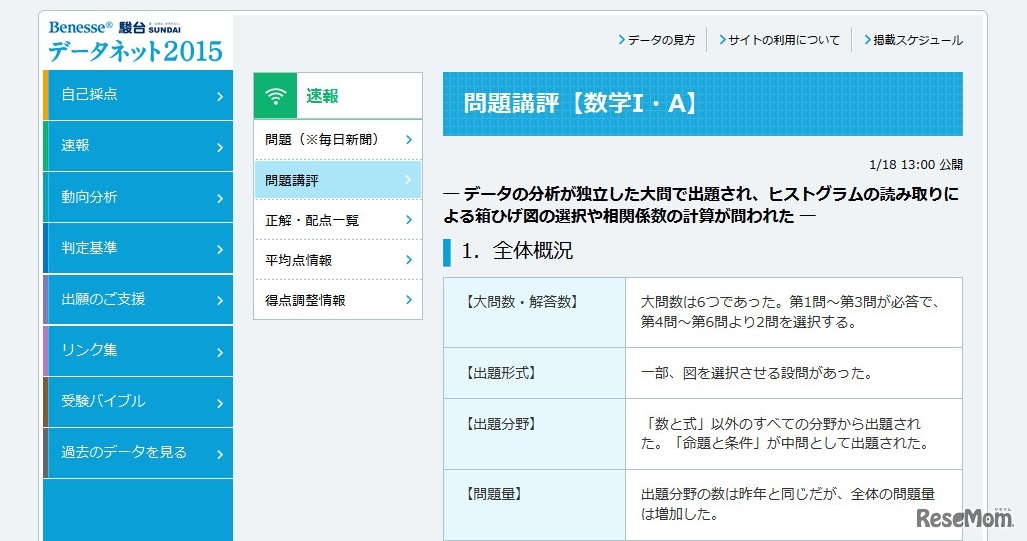Screen dimensions: 1027x541
Task: Click the chevron icon before データの見方
Action: point(622,40)
